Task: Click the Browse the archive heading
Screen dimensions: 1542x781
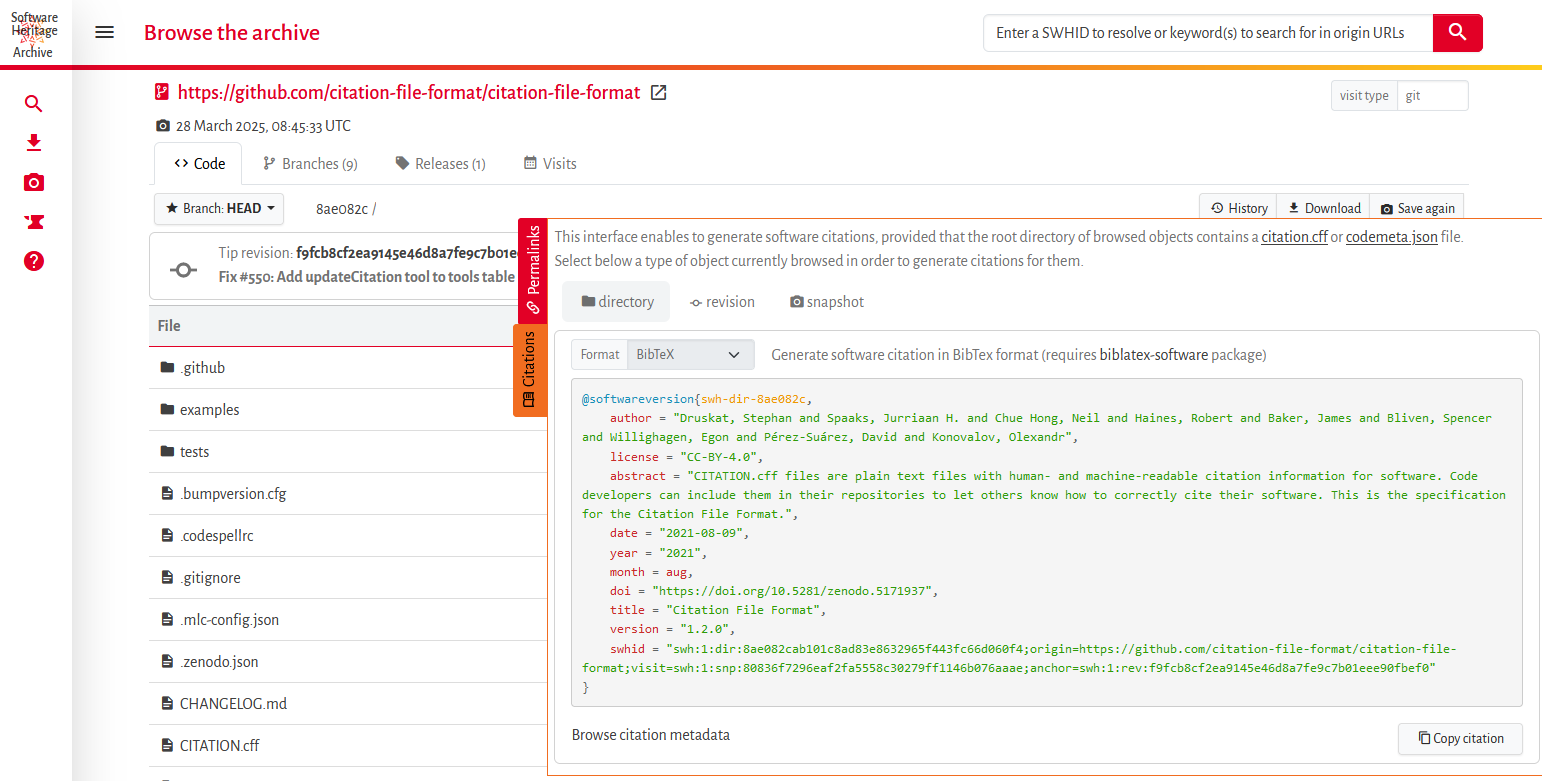Action: 232,33
